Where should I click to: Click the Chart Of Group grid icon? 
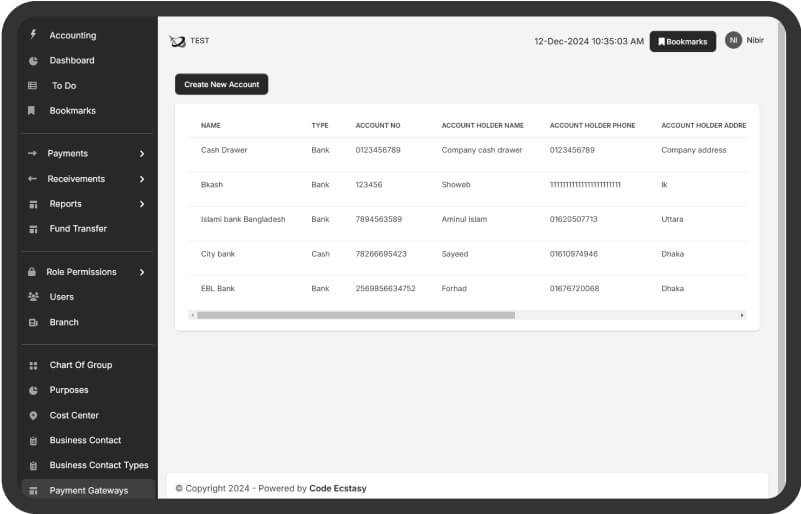33,366
